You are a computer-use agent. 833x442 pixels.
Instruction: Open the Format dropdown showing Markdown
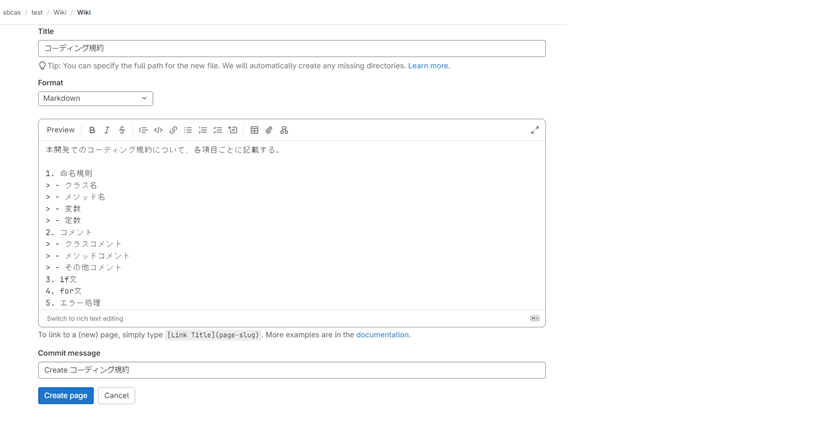point(96,98)
